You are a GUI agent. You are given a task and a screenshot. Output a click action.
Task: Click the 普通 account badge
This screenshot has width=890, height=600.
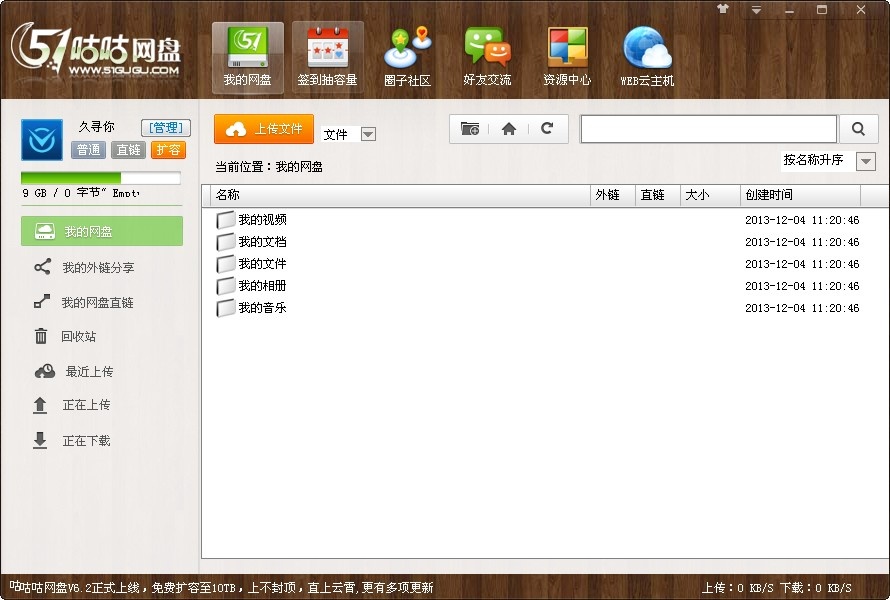[x=89, y=150]
